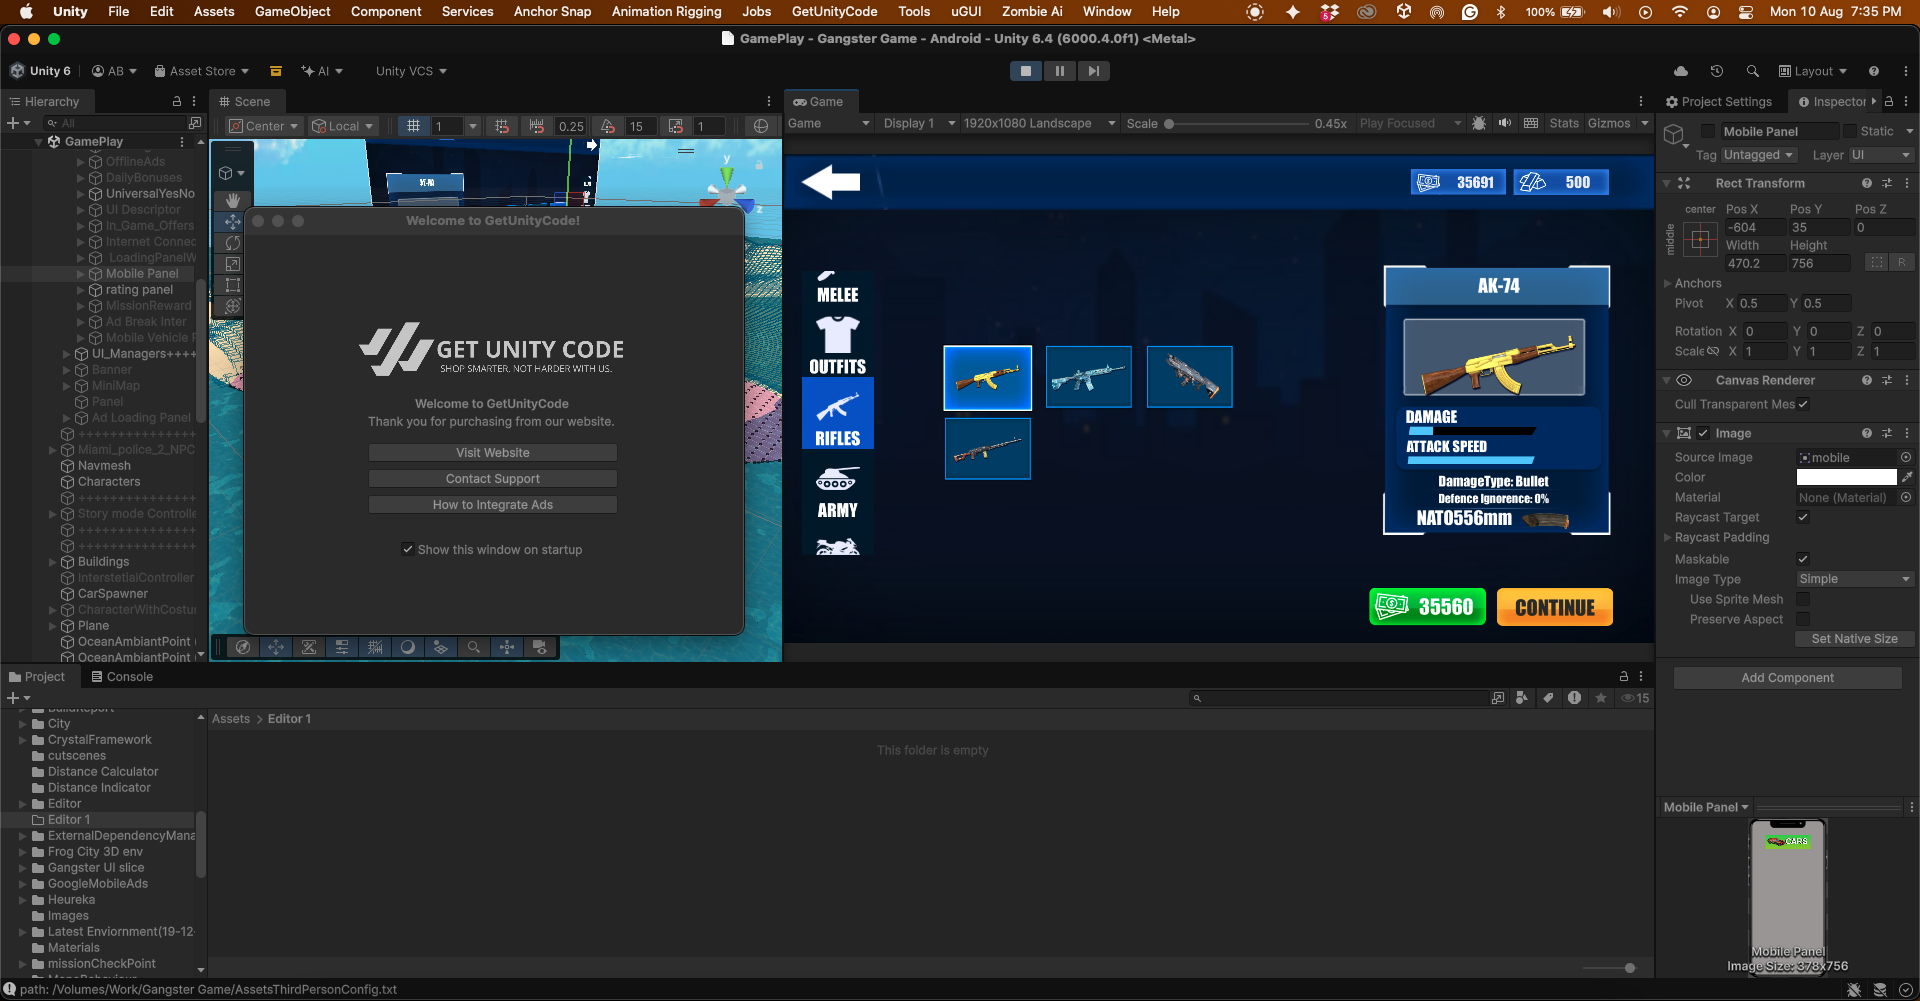
Task: Expand Raycast Padding
Action: coord(1667,537)
